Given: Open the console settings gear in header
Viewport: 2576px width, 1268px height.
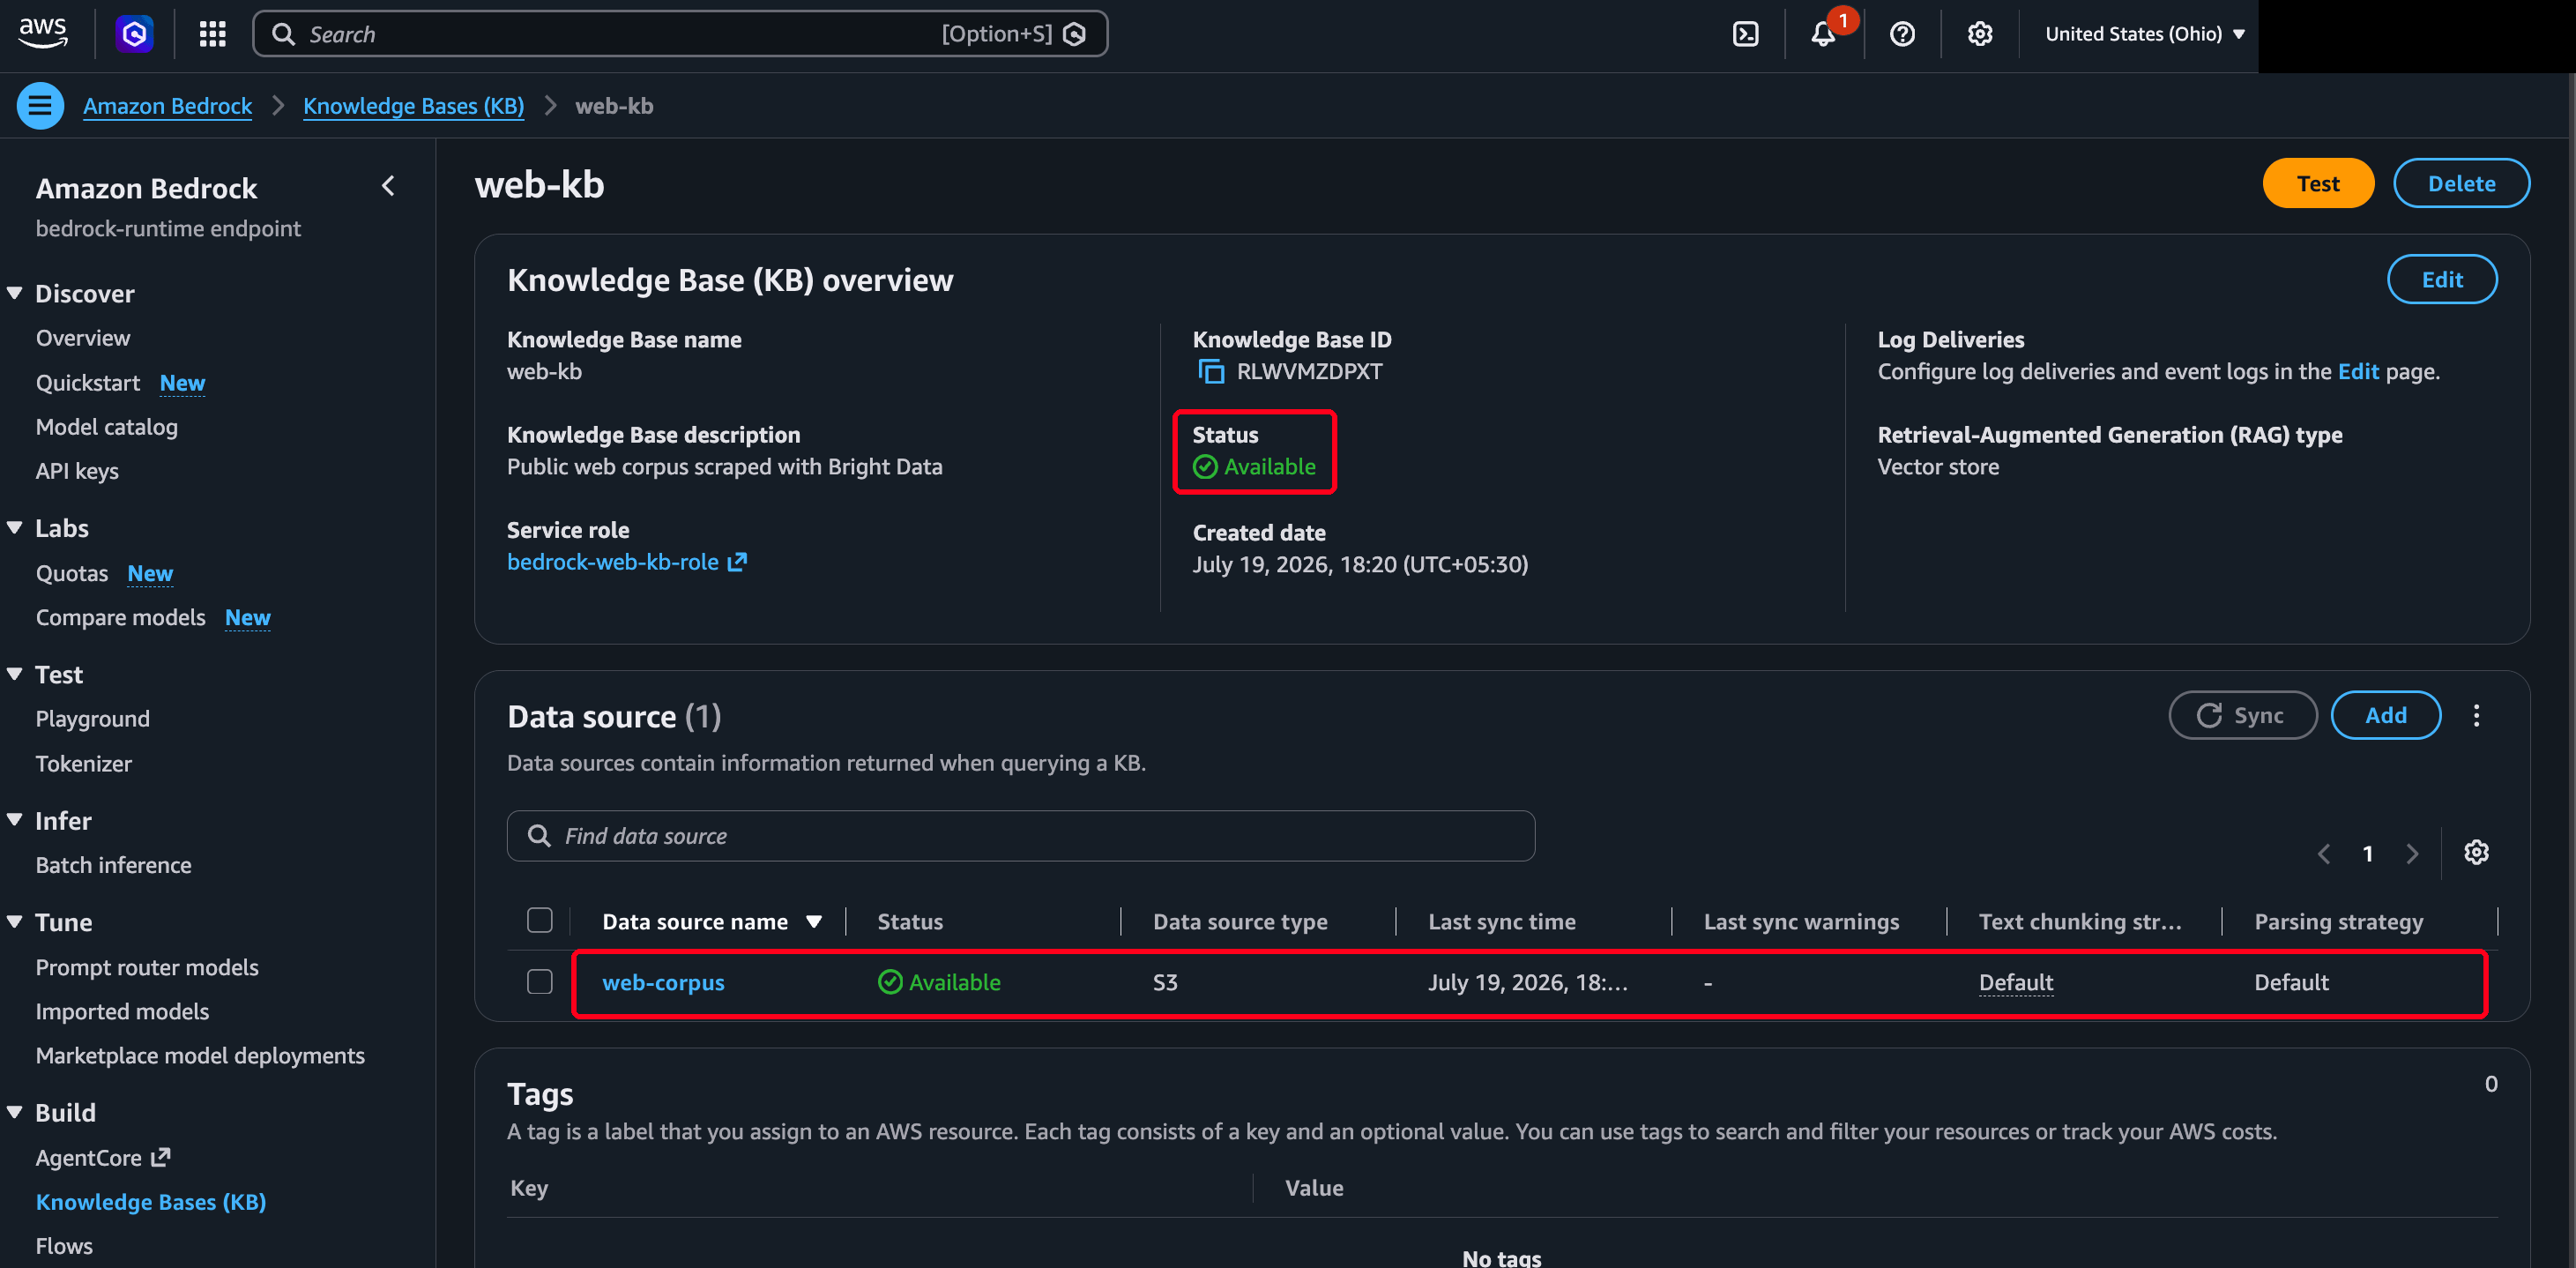Looking at the screenshot, I should pyautogui.click(x=1980, y=34).
